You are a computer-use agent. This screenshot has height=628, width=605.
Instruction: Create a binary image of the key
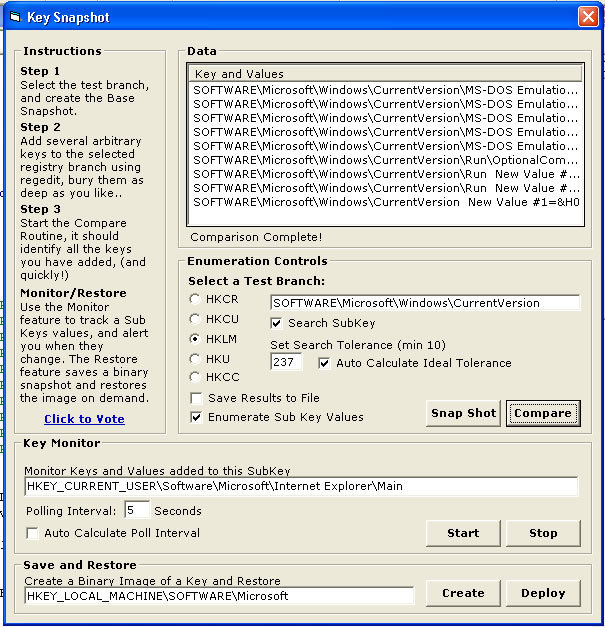coord(463,593)
